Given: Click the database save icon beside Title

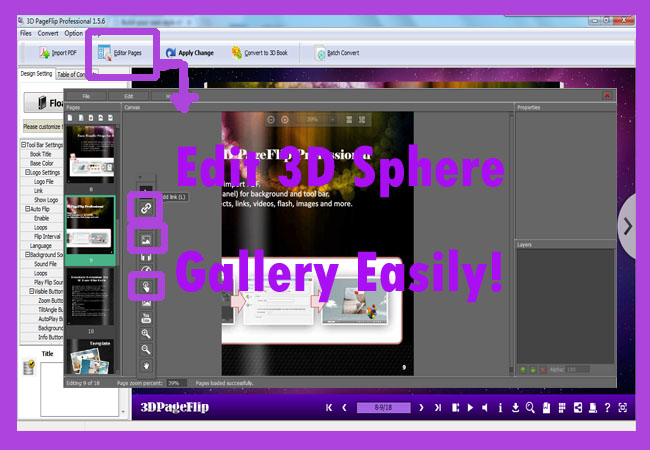Looking at the screenshot, I should (x=29, y=368).
